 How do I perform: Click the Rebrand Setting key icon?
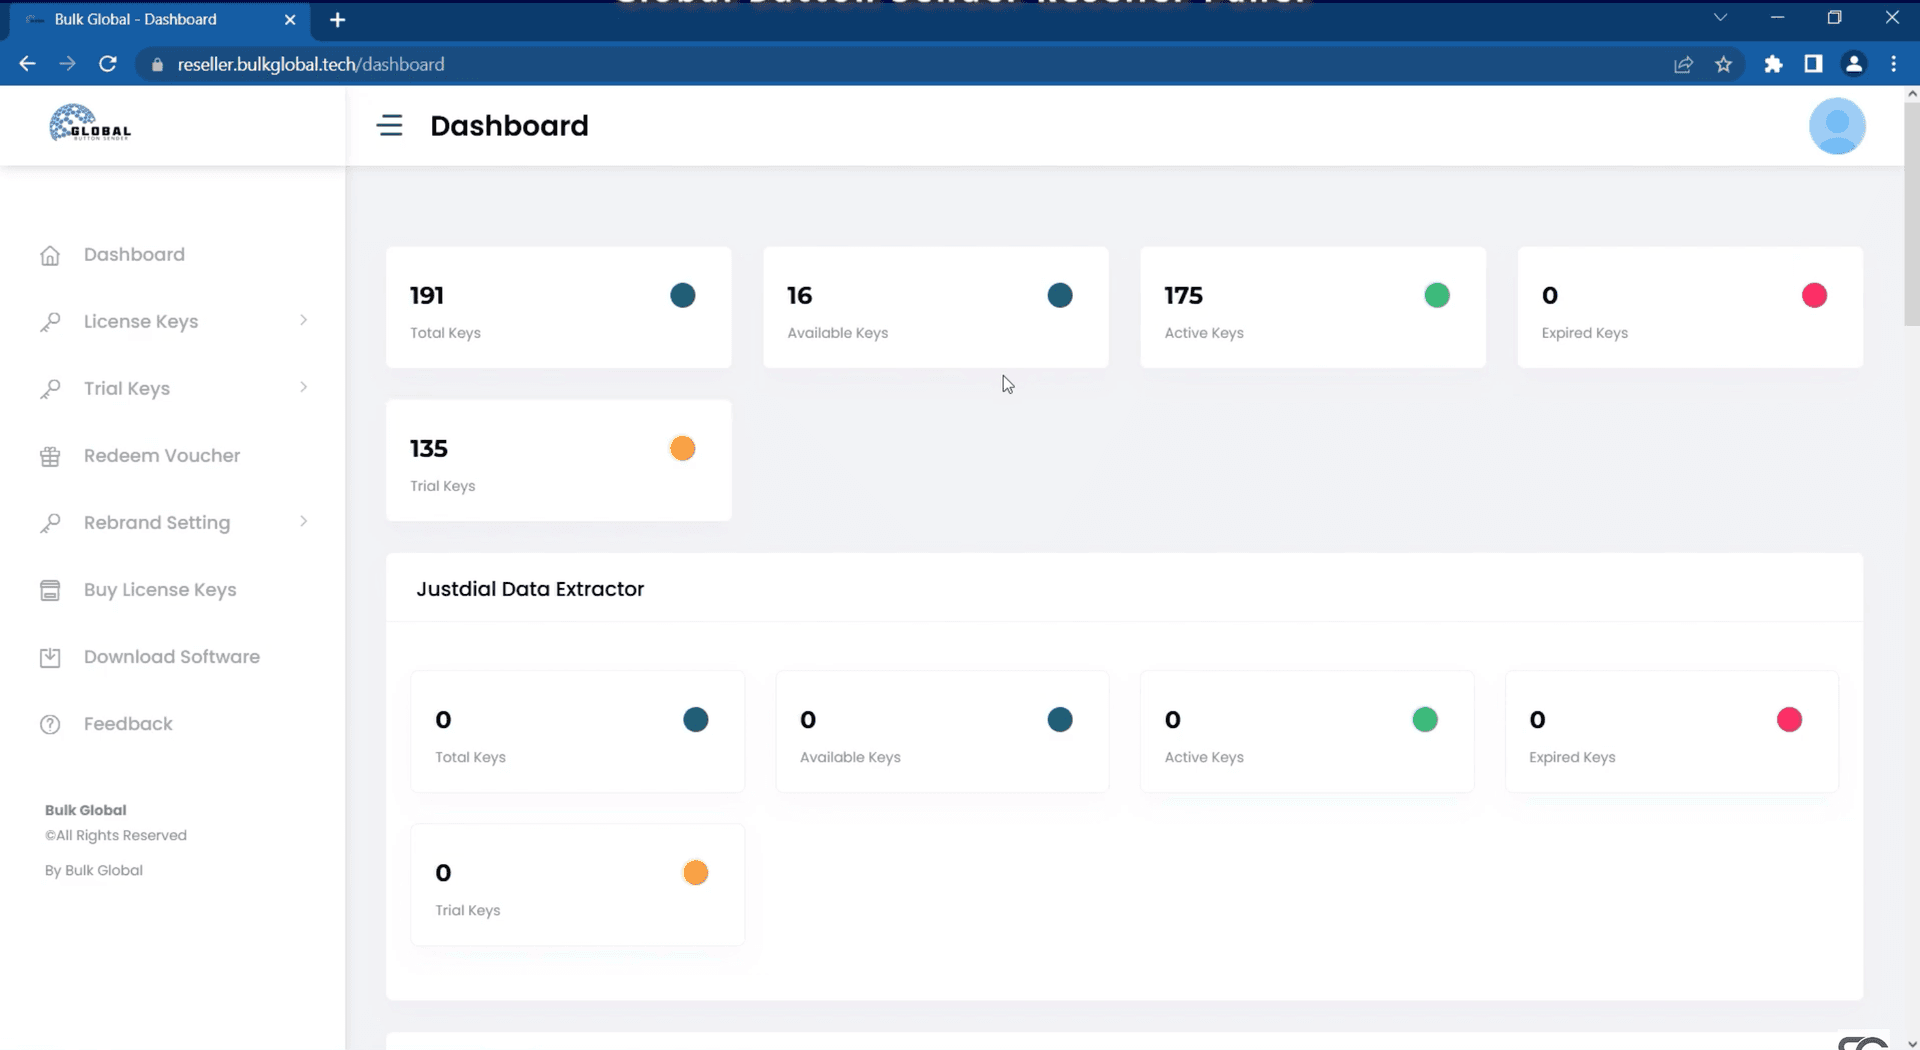50,523
